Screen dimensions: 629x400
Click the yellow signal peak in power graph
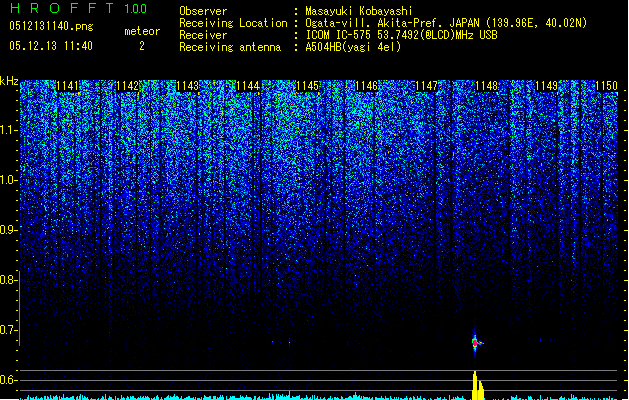click(x=478, y=386)
